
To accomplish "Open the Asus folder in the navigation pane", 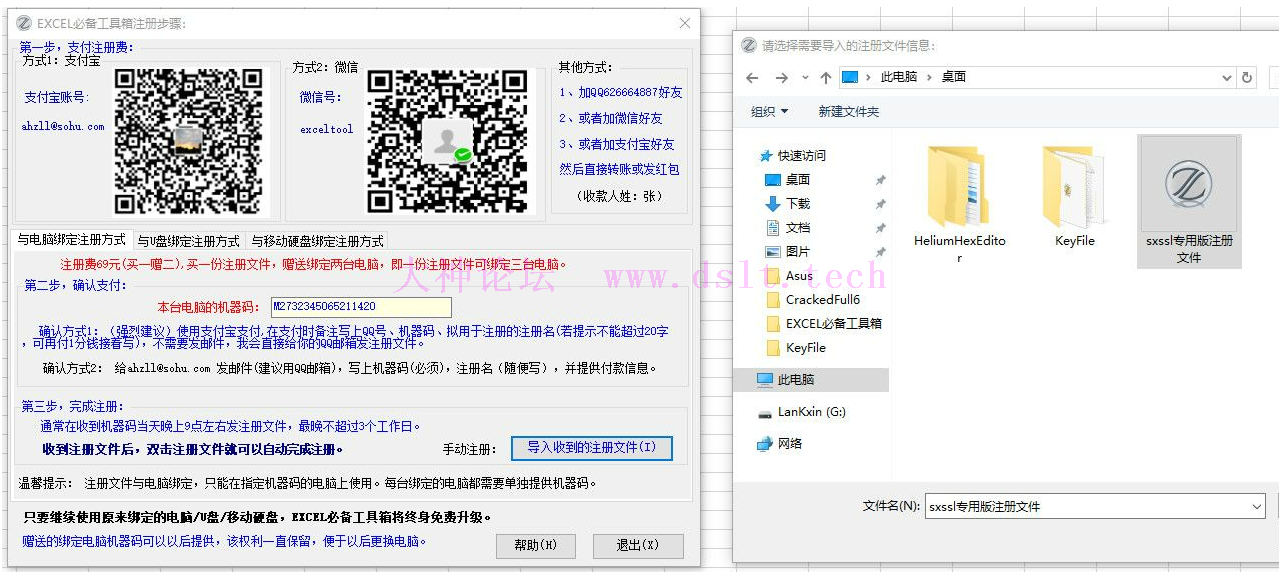I will 799,276.
